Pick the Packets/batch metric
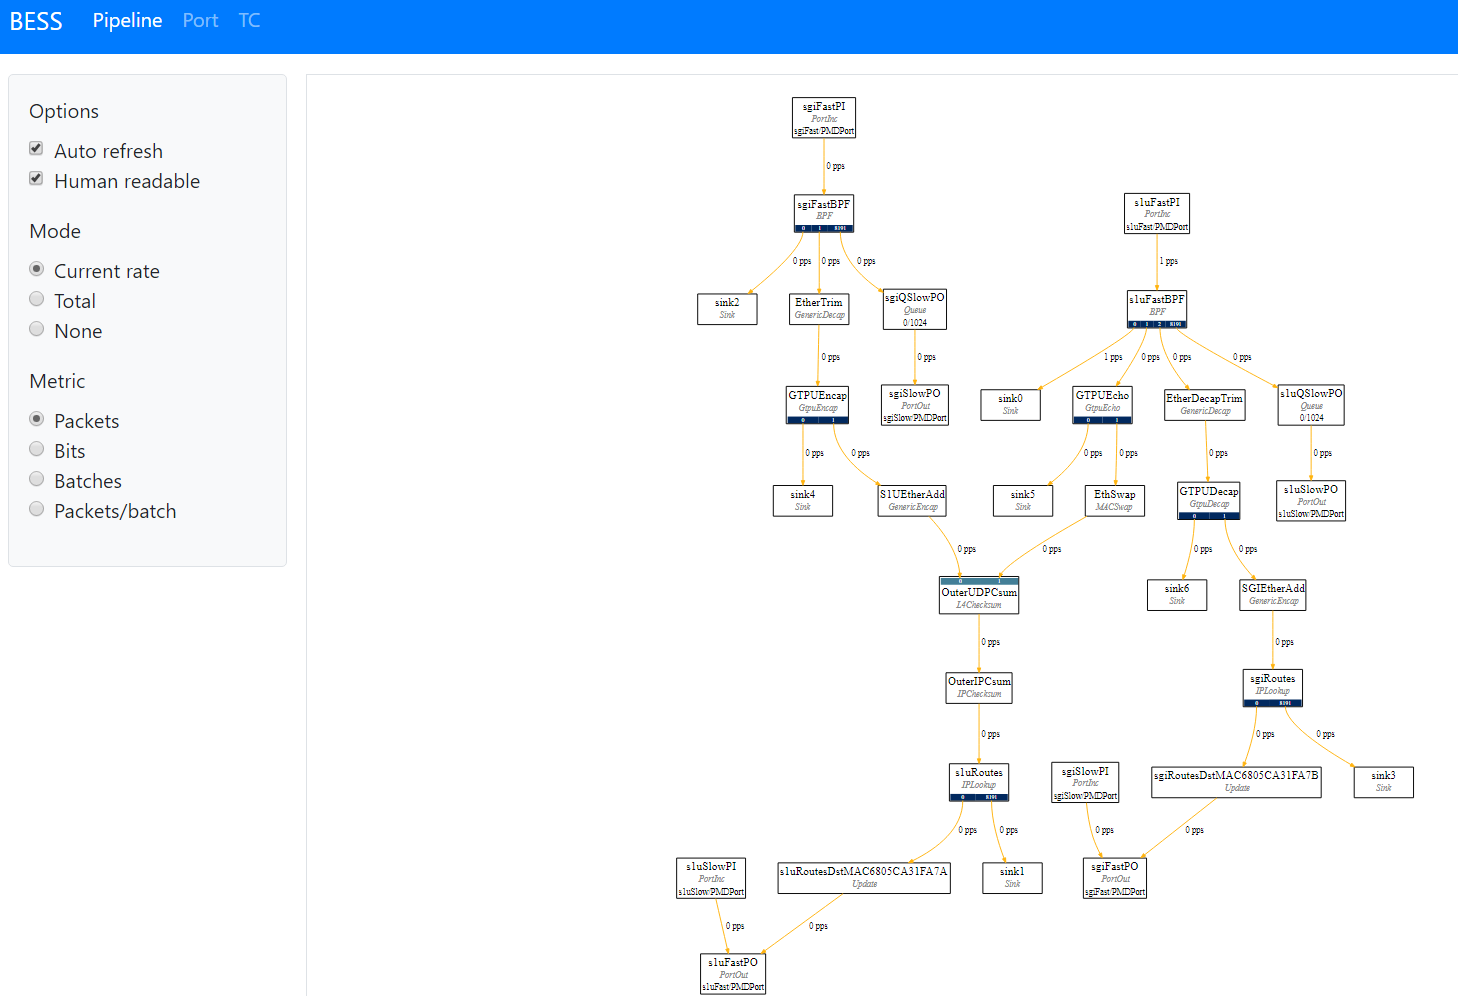The width and height of the screenshot is (1458, 996). pyautogui.click(x=37, y=509)
